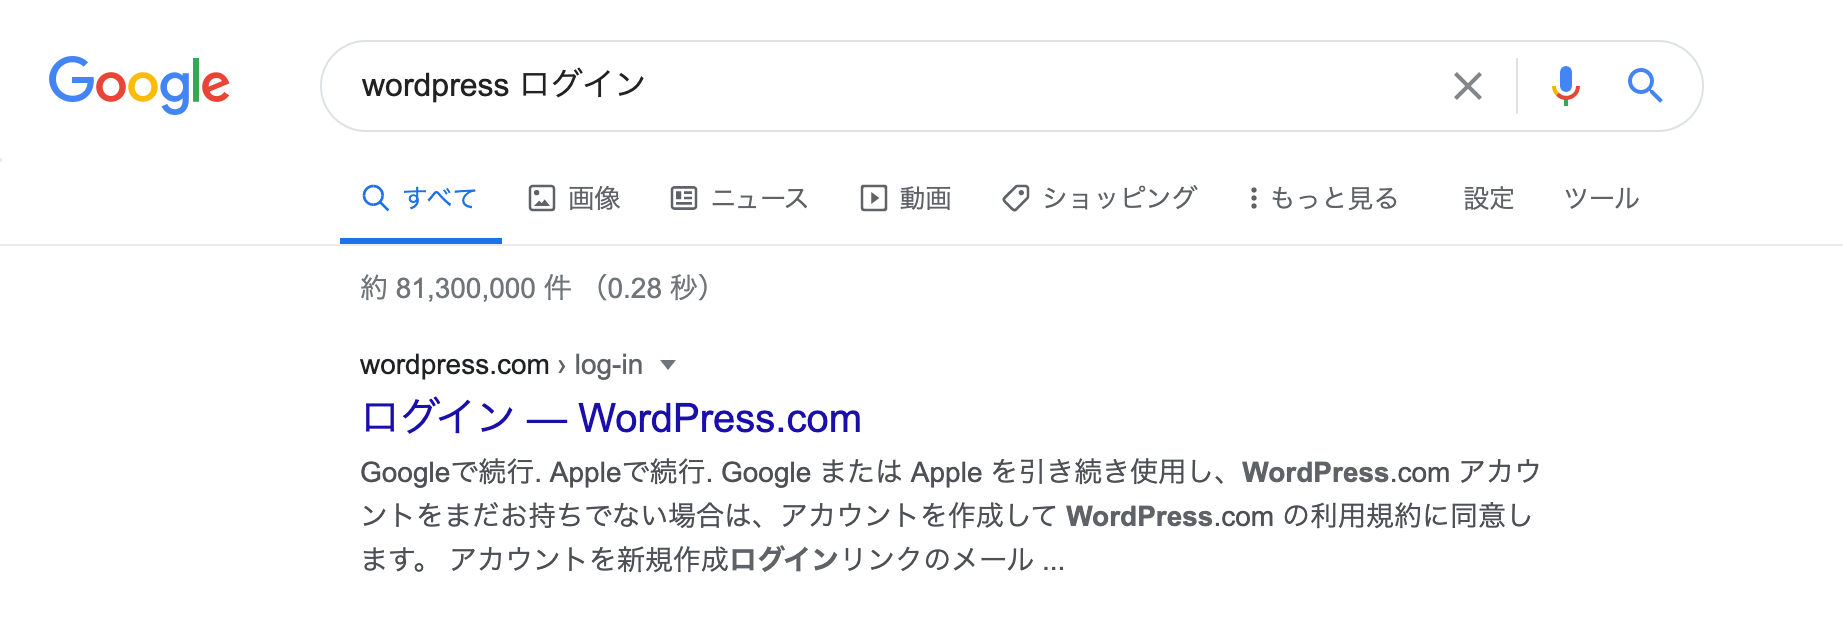This screenshot has width=1843, height=622.
Task: Select the すべて tab
Action: (420, 198)
